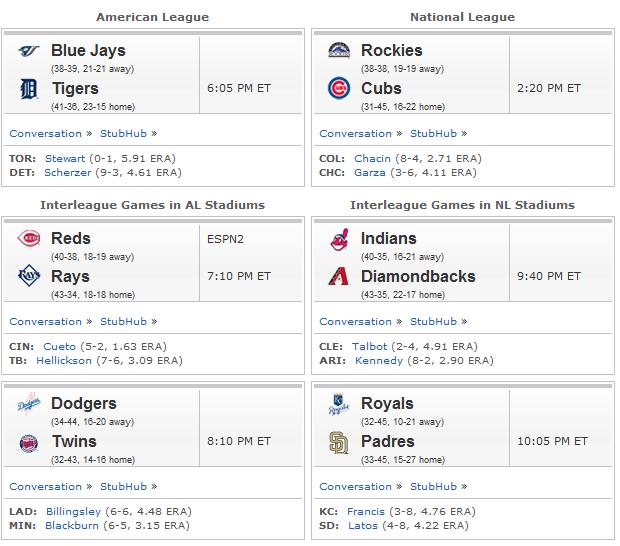Screen dimensions: 620x546
Task: Open pitcher Latos's player page
Action: point(363,526)
